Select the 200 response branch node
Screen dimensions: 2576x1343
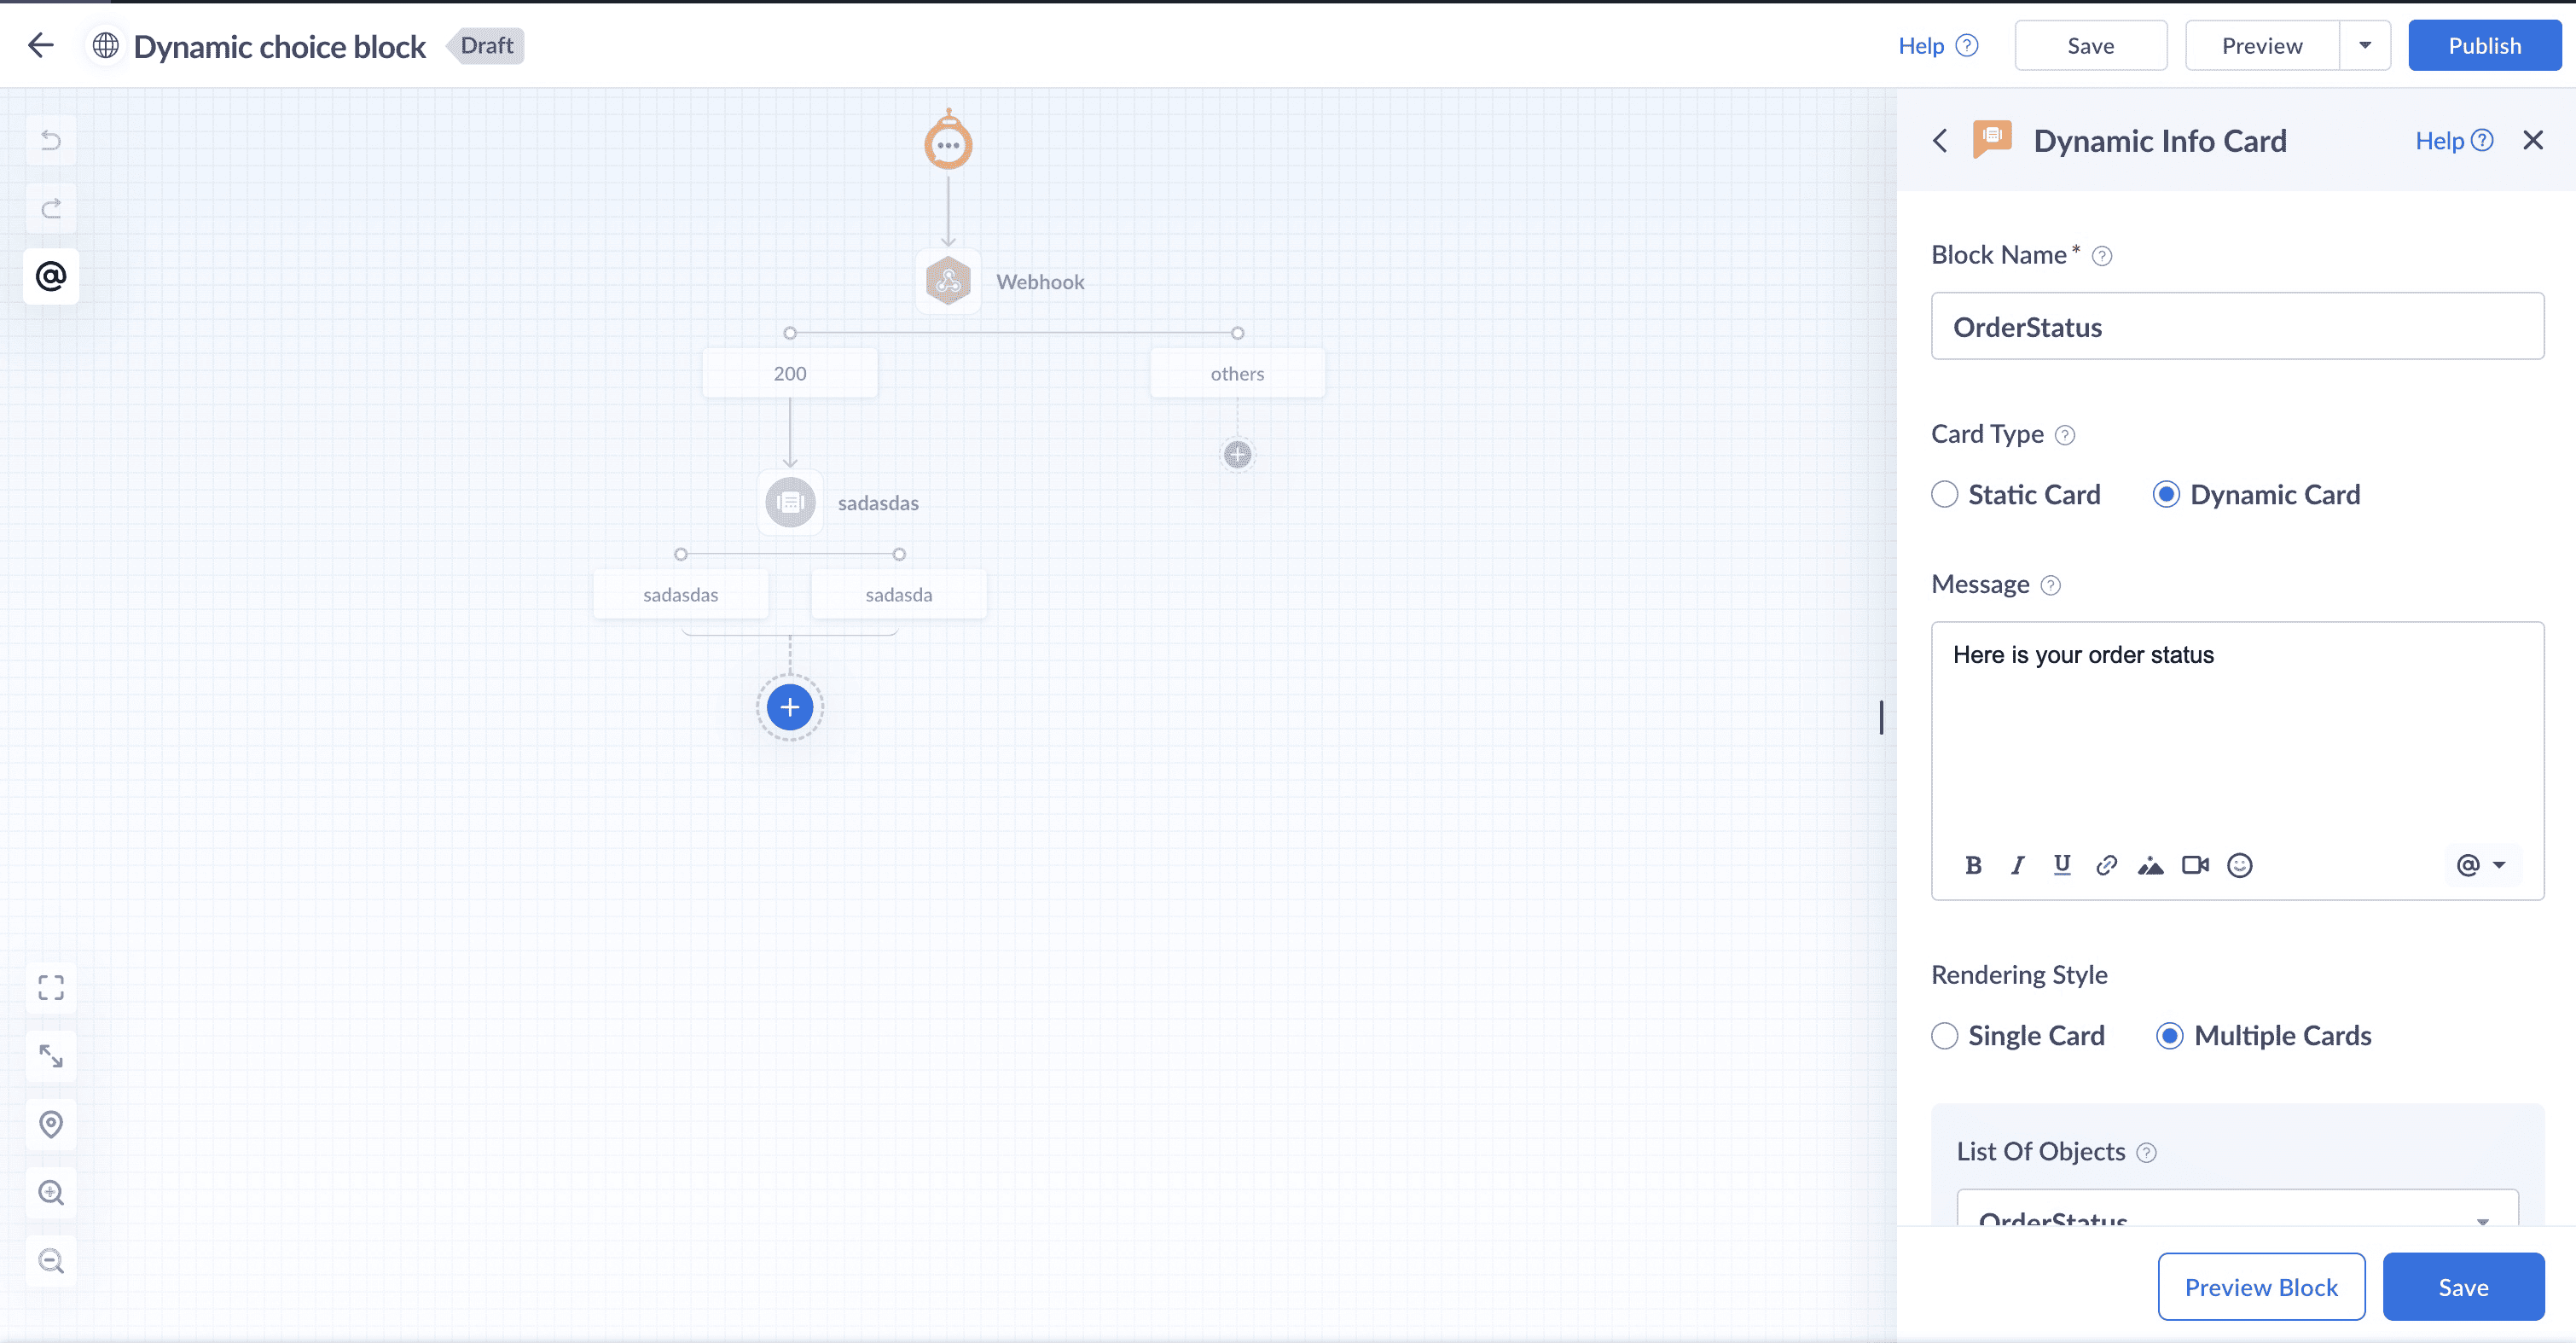coord(789,373)
